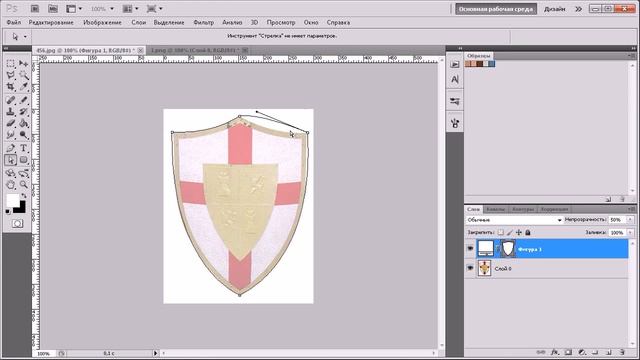The height and width of the screenshot is (360, 640).
Task: Open the bottom panel icon in the dock
Action: (455, 122)
